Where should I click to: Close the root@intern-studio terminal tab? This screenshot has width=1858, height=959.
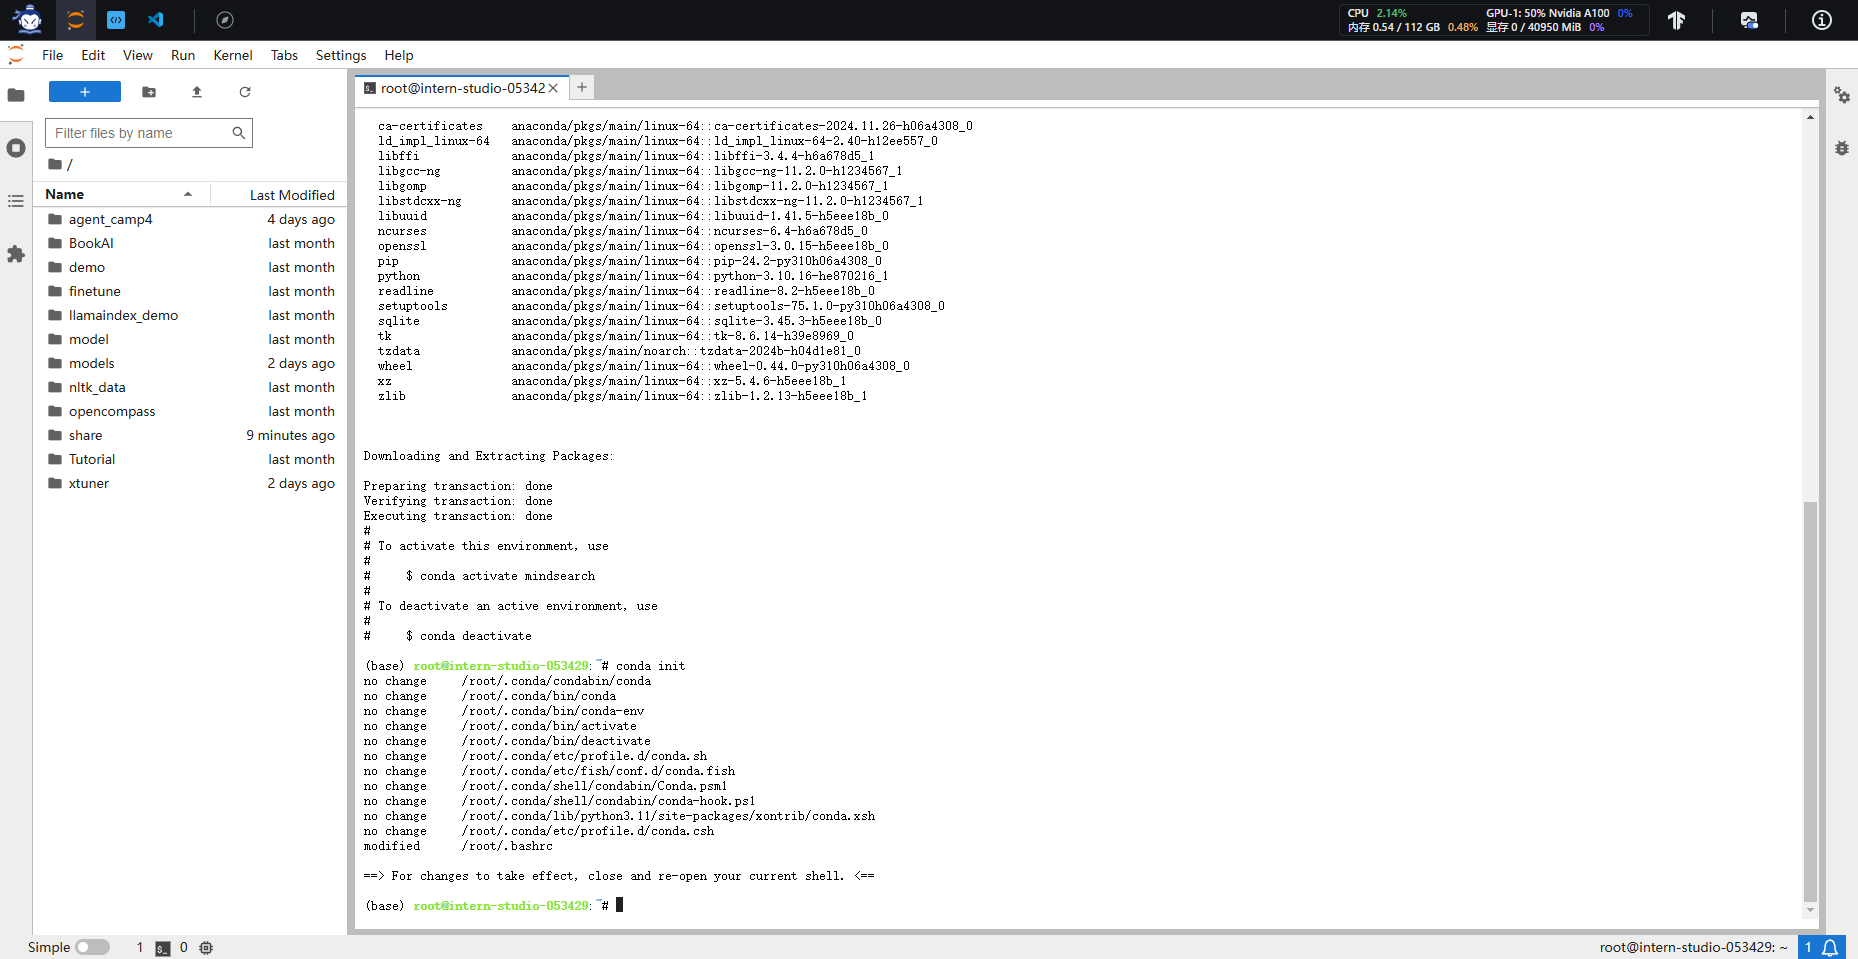[553, 88]
